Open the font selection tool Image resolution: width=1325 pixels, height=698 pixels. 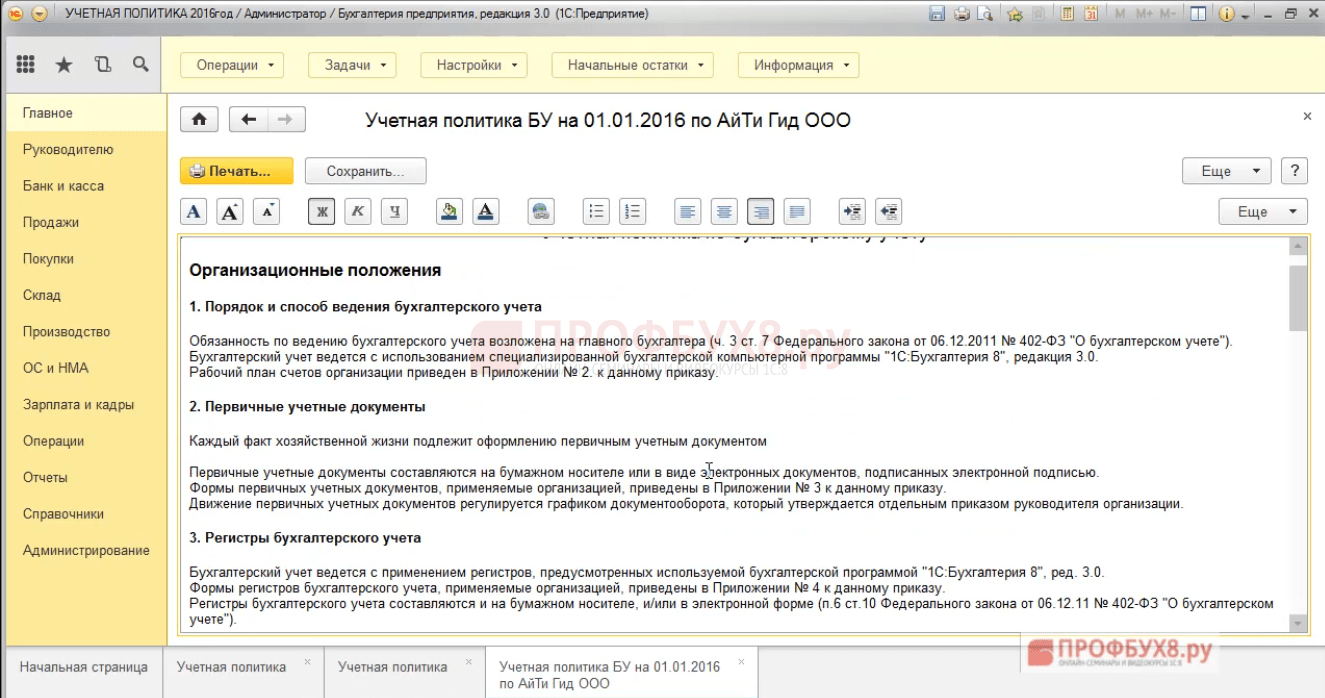tap(194, 211)
